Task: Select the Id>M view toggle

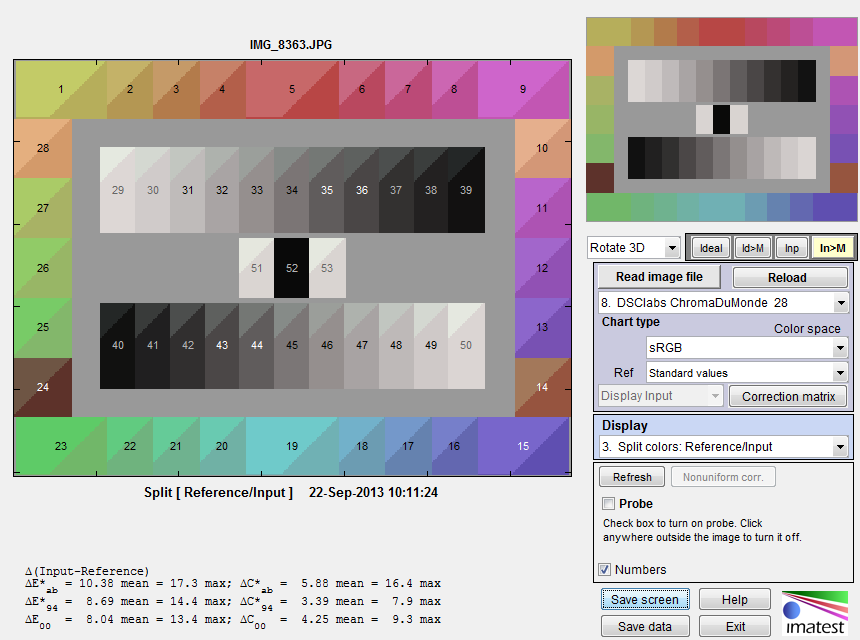Action: pos(752,248)
